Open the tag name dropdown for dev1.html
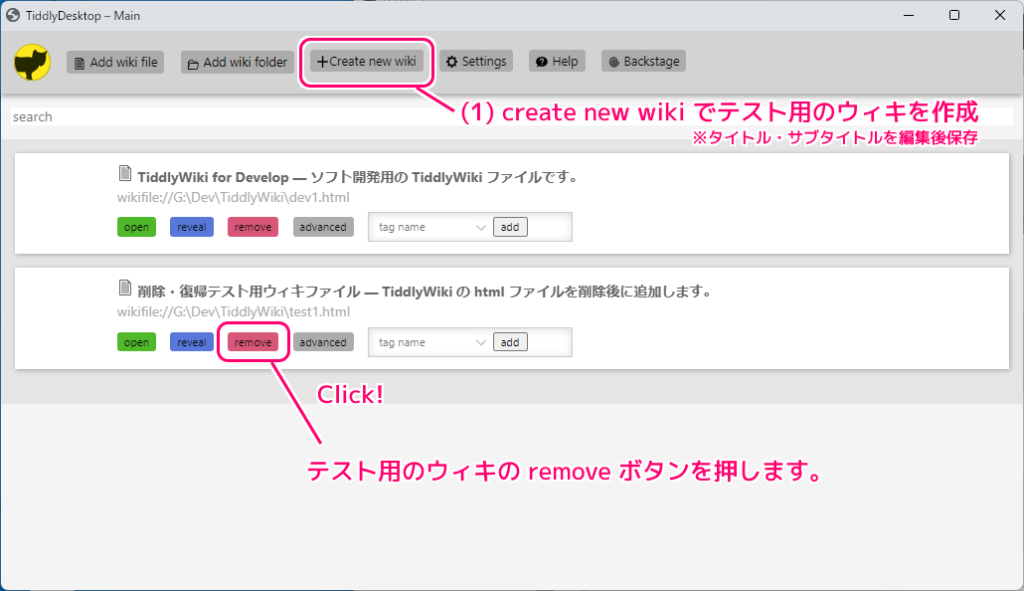Image resolution: width=1024 pixels, height=591 pixels. (429, 226)
